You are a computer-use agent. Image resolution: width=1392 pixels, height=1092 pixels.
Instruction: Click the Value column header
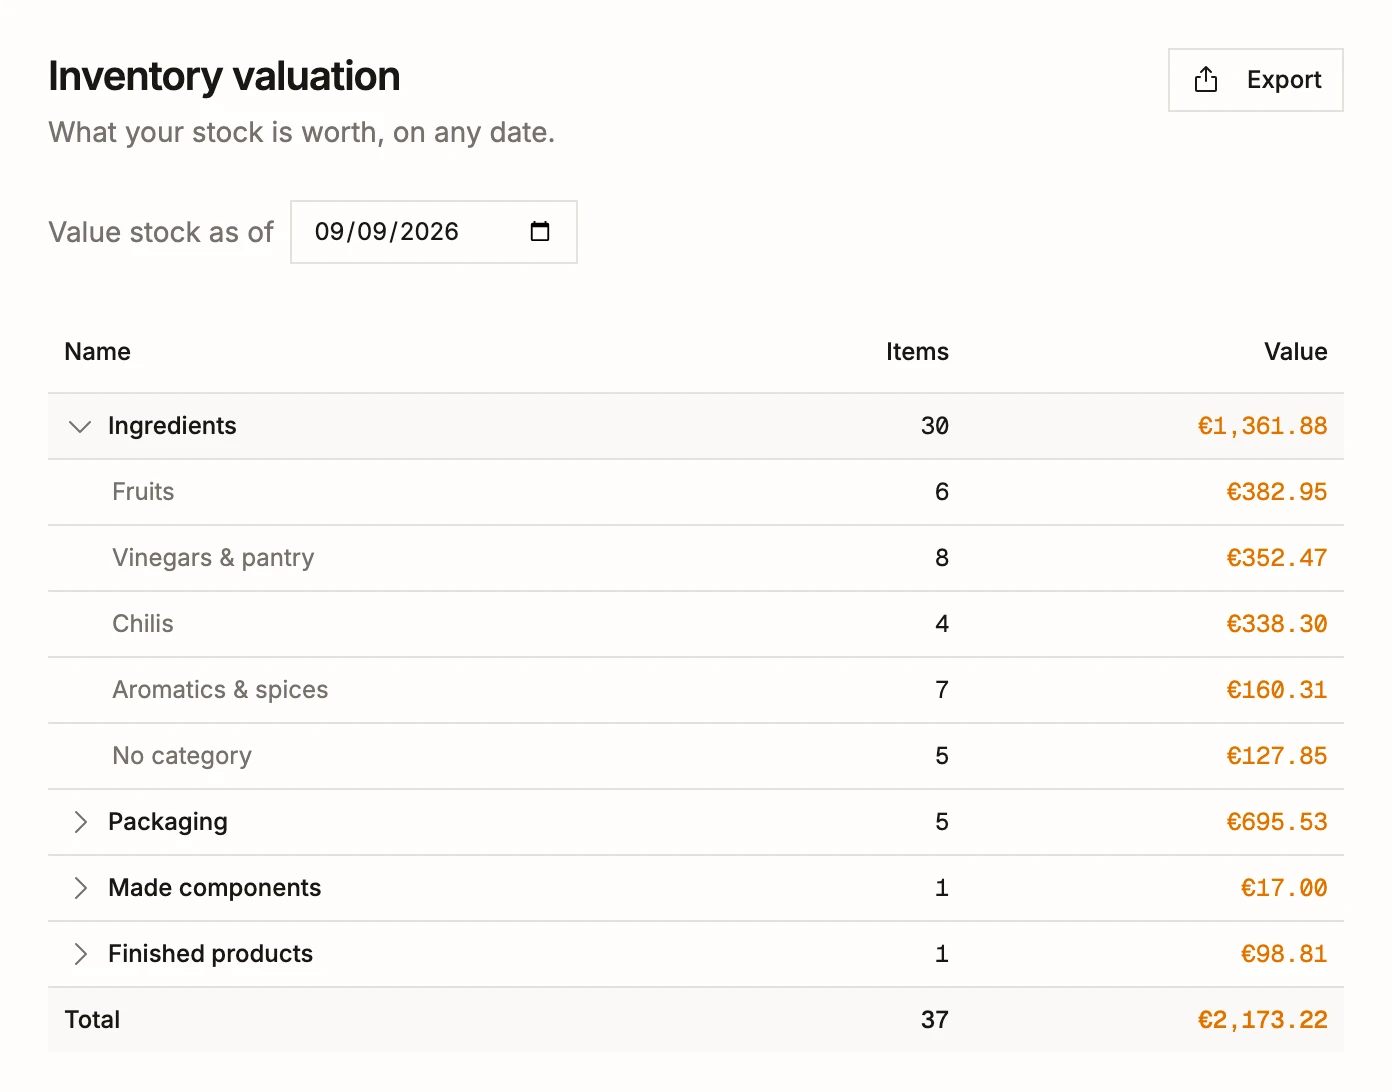[x=1295, y=352]
